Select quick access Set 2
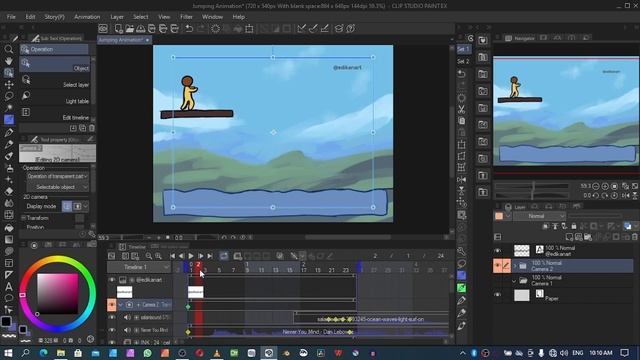The width and height of the screenshot is (640, 360). pos(463,61)
